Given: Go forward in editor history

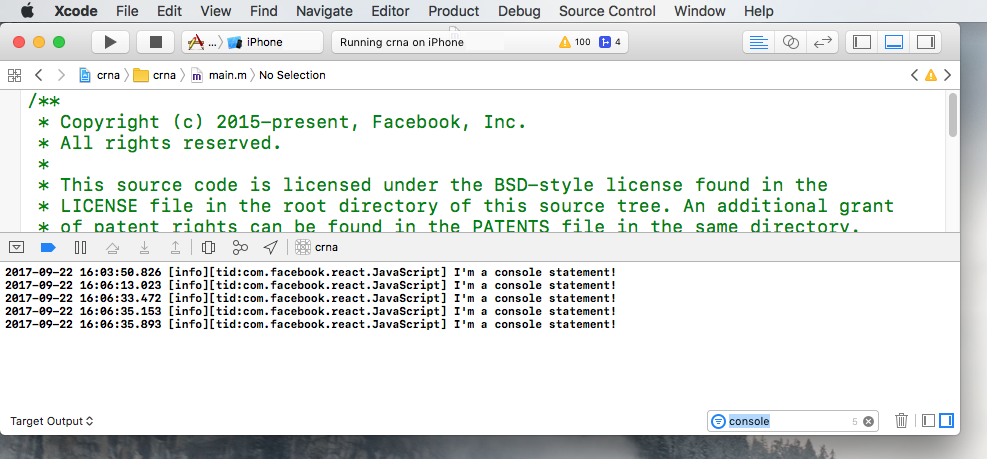Looking at the screenshot, I should point(61,75).
